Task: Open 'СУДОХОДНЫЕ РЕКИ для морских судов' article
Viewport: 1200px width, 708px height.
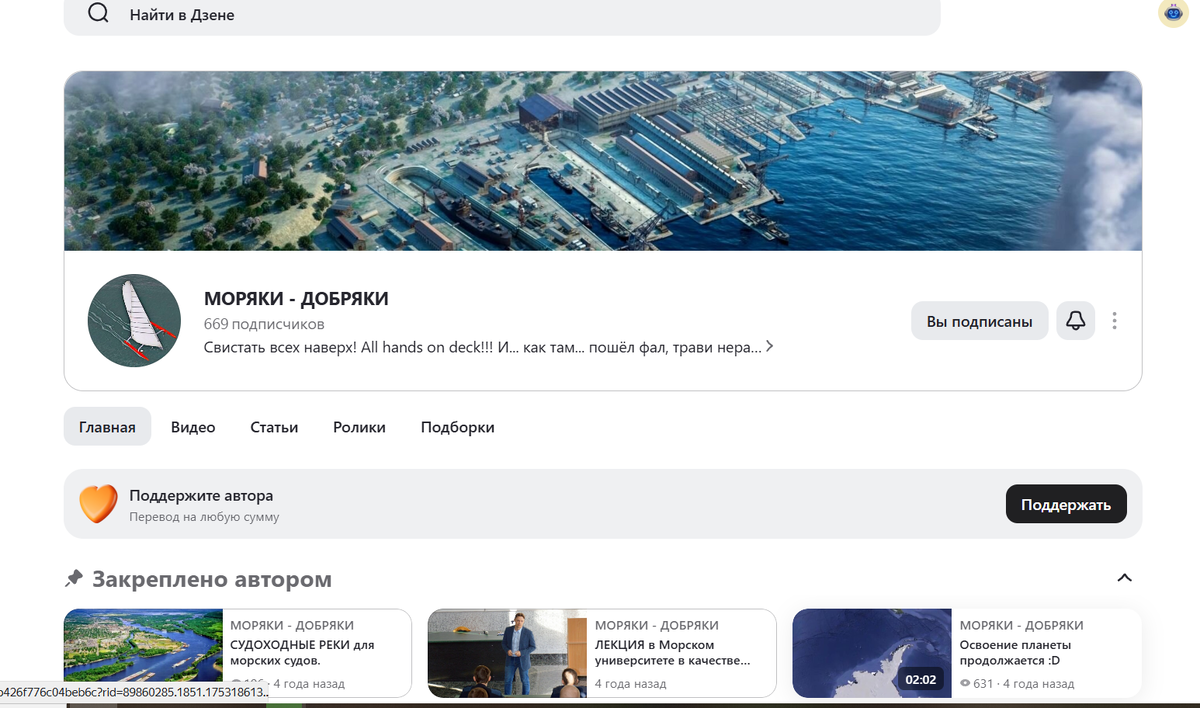Action: (302, 653)
